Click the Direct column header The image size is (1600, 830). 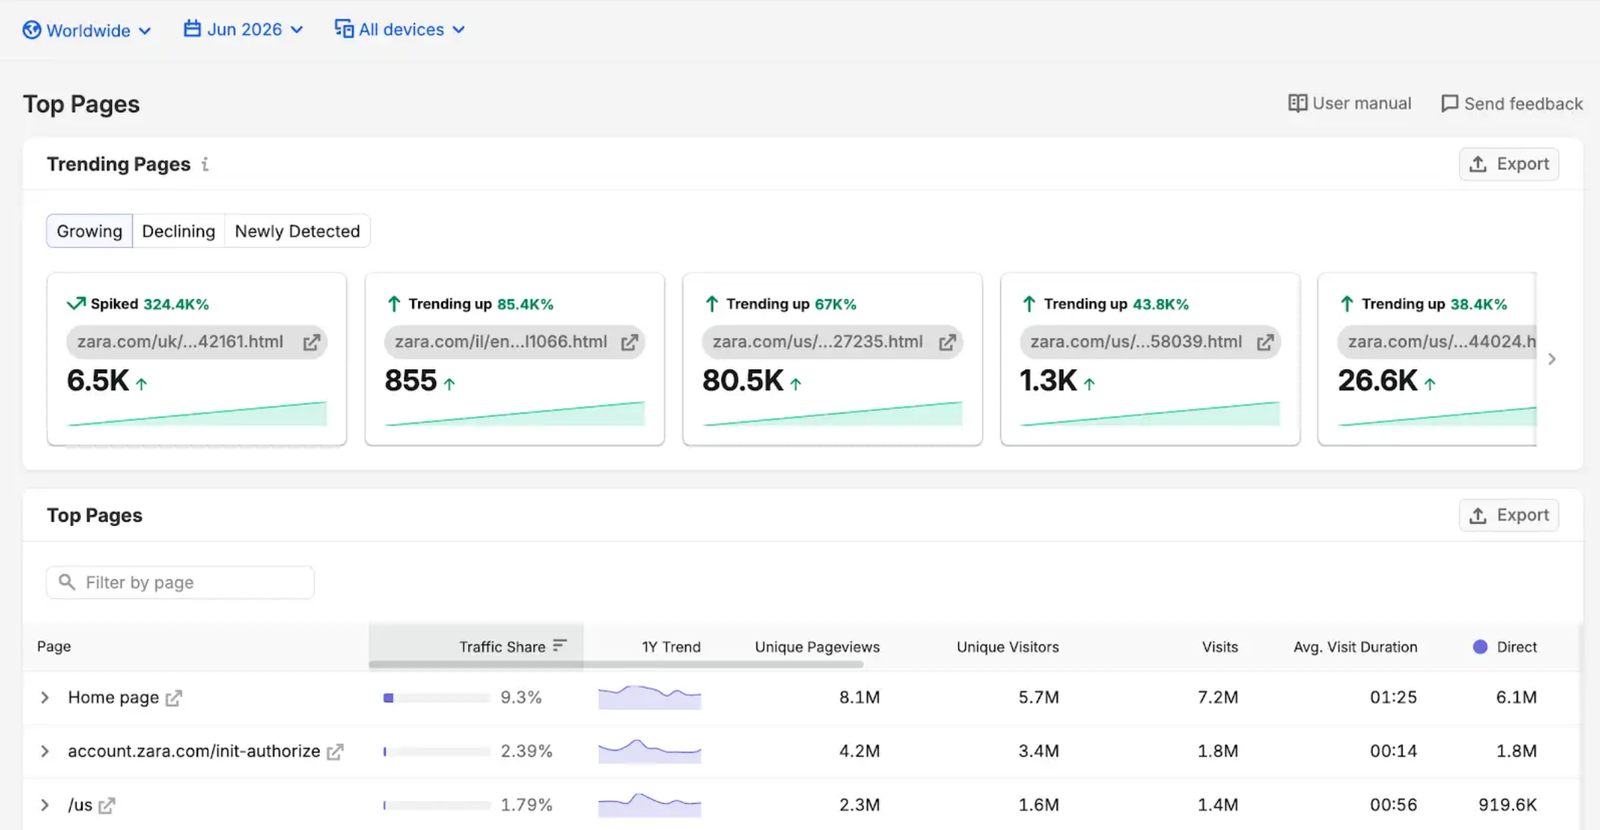point(1505,647)
